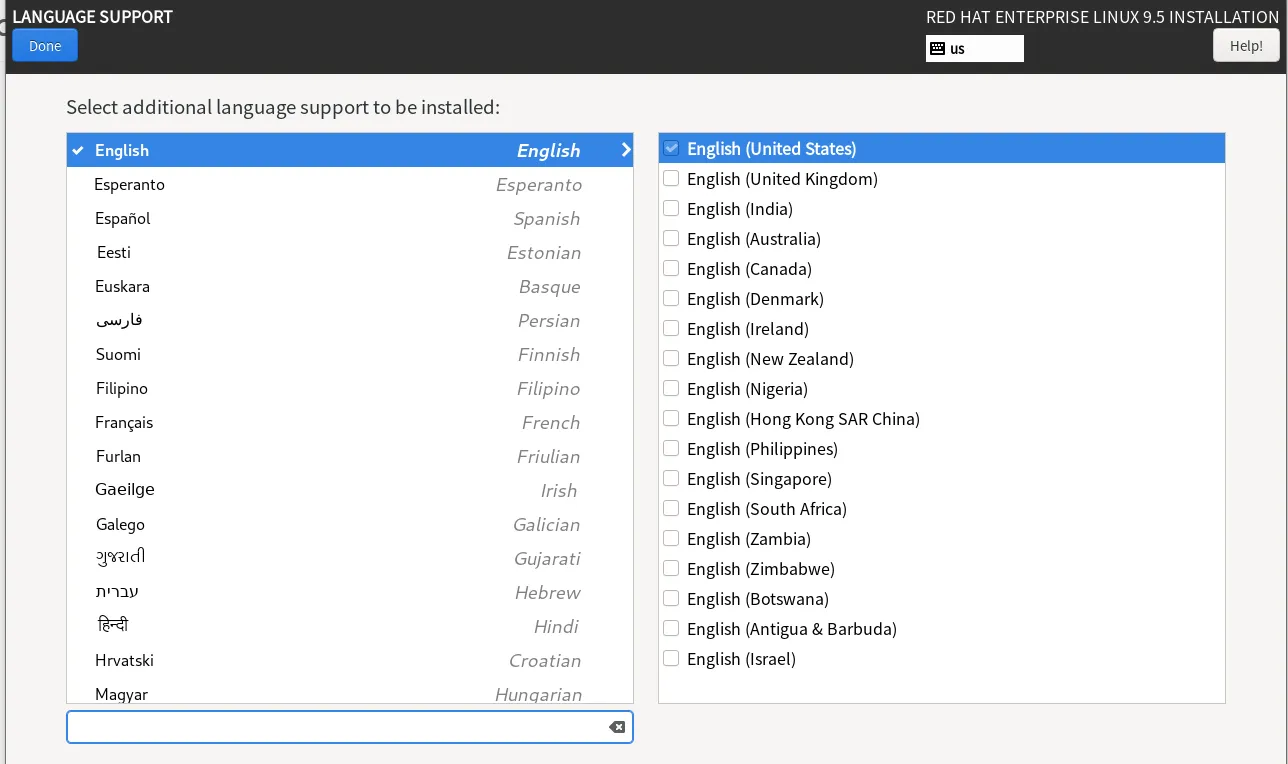Enable English (Israel) checkbox
The height and width of the screenshot is (764, 1288).
pos(671,658)
